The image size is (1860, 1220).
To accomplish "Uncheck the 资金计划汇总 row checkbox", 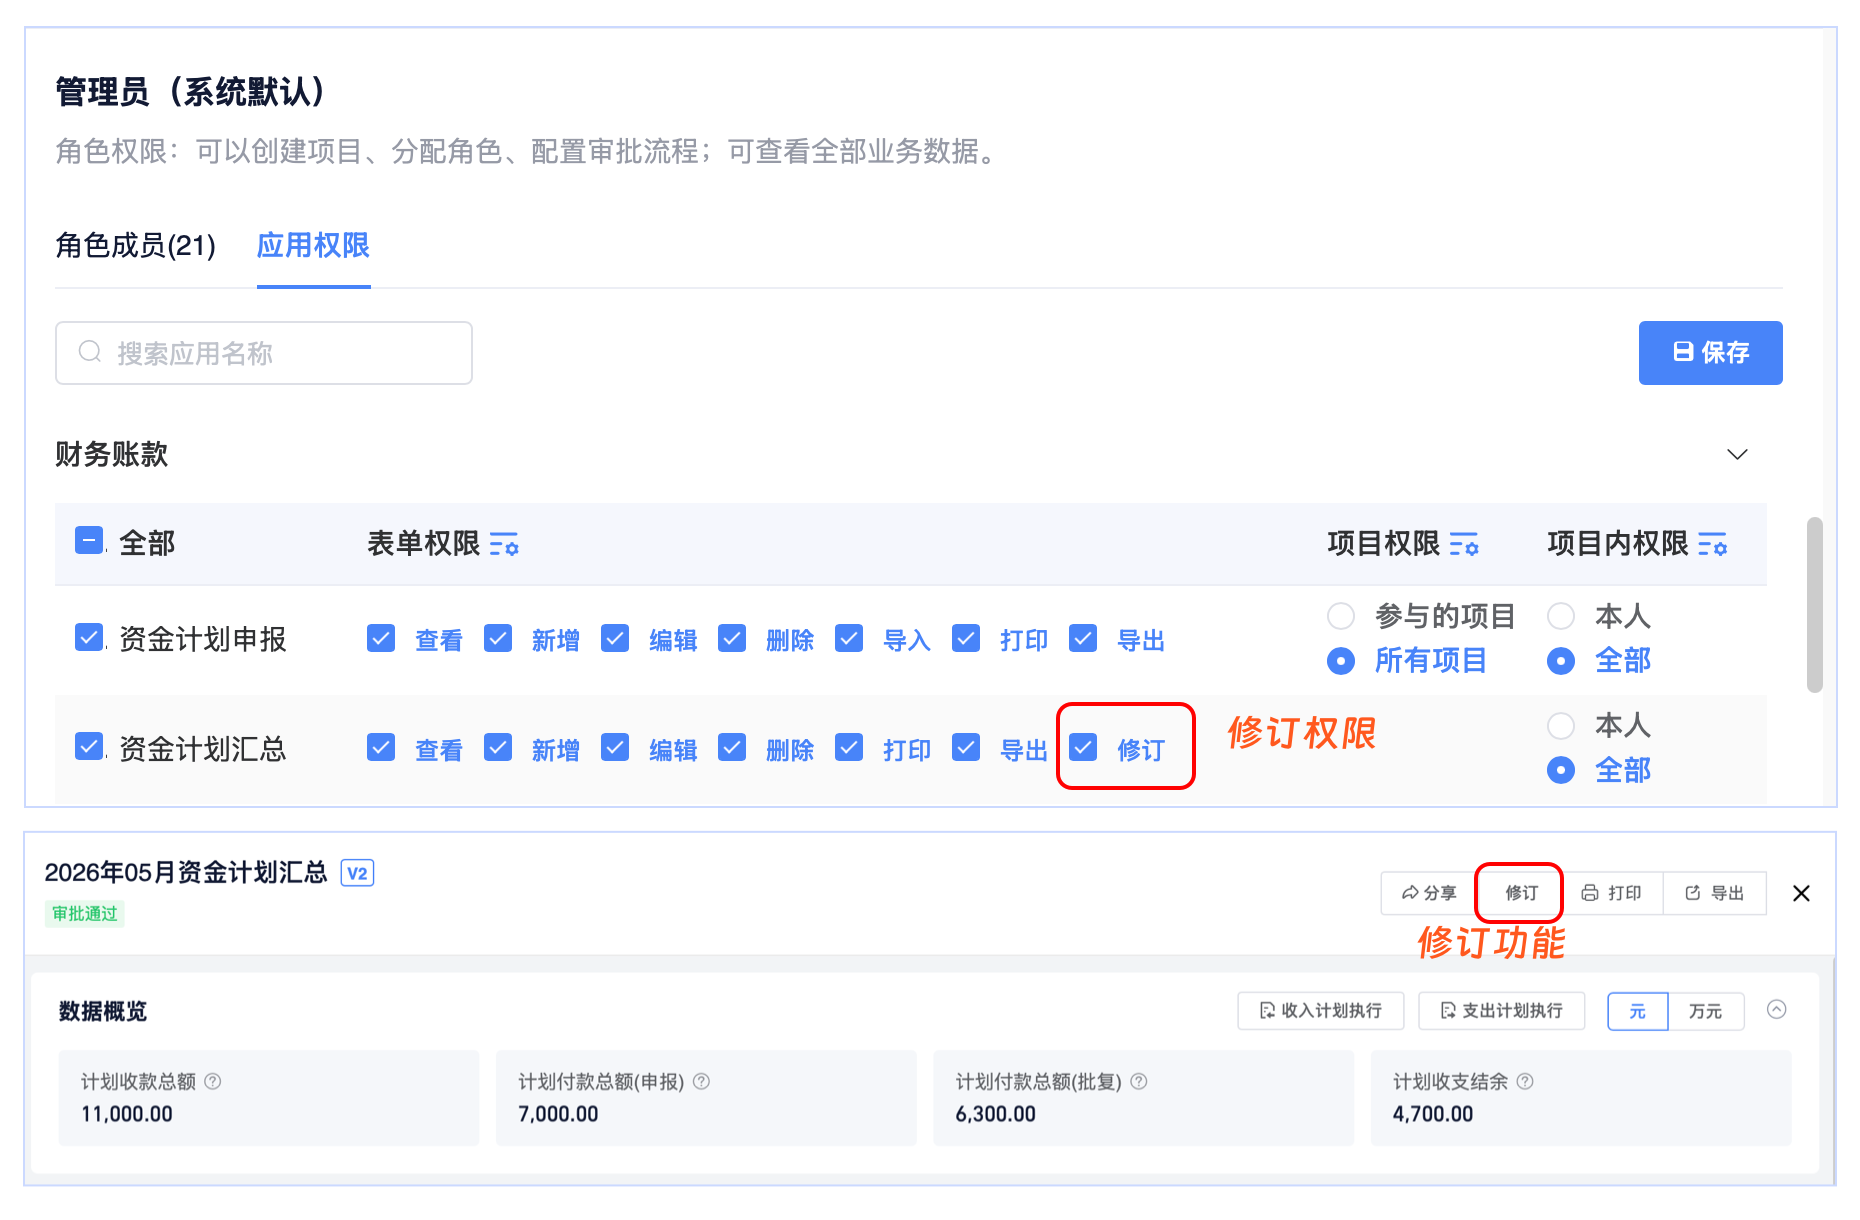I will pyautogui.click(x=89, y=746).
